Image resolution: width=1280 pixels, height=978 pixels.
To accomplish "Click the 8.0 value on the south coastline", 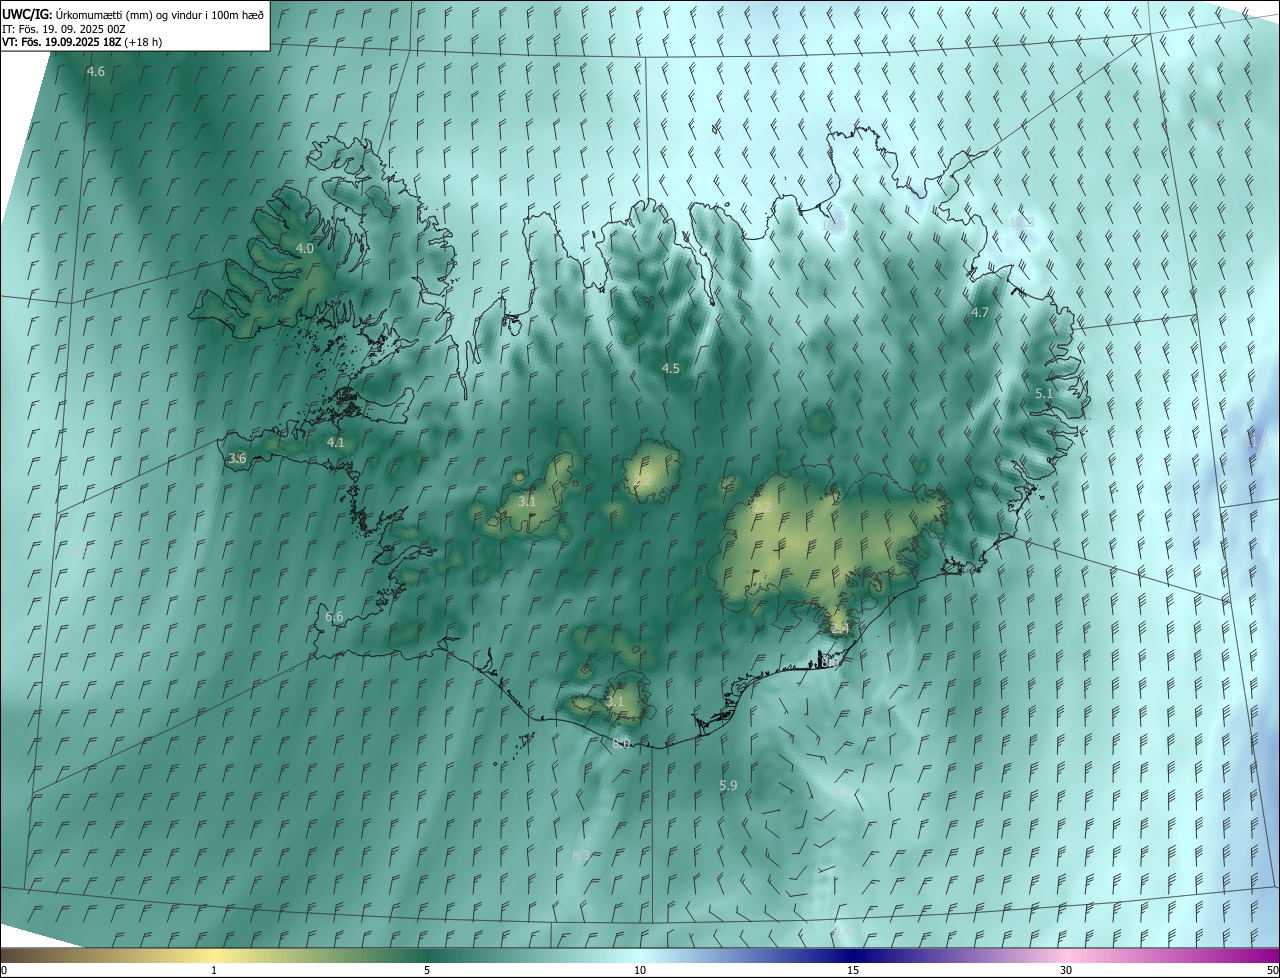I will tap(622, 743).
